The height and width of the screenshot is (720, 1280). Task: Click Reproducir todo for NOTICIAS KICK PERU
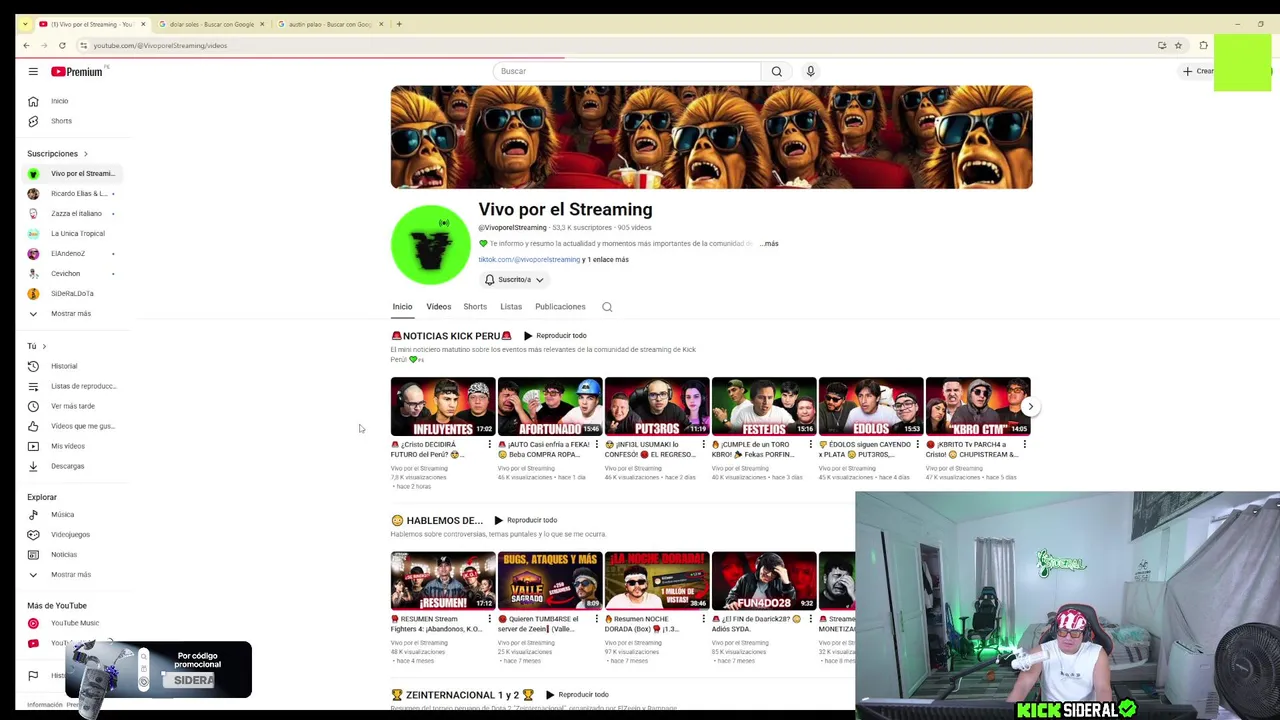click(555, 336)
